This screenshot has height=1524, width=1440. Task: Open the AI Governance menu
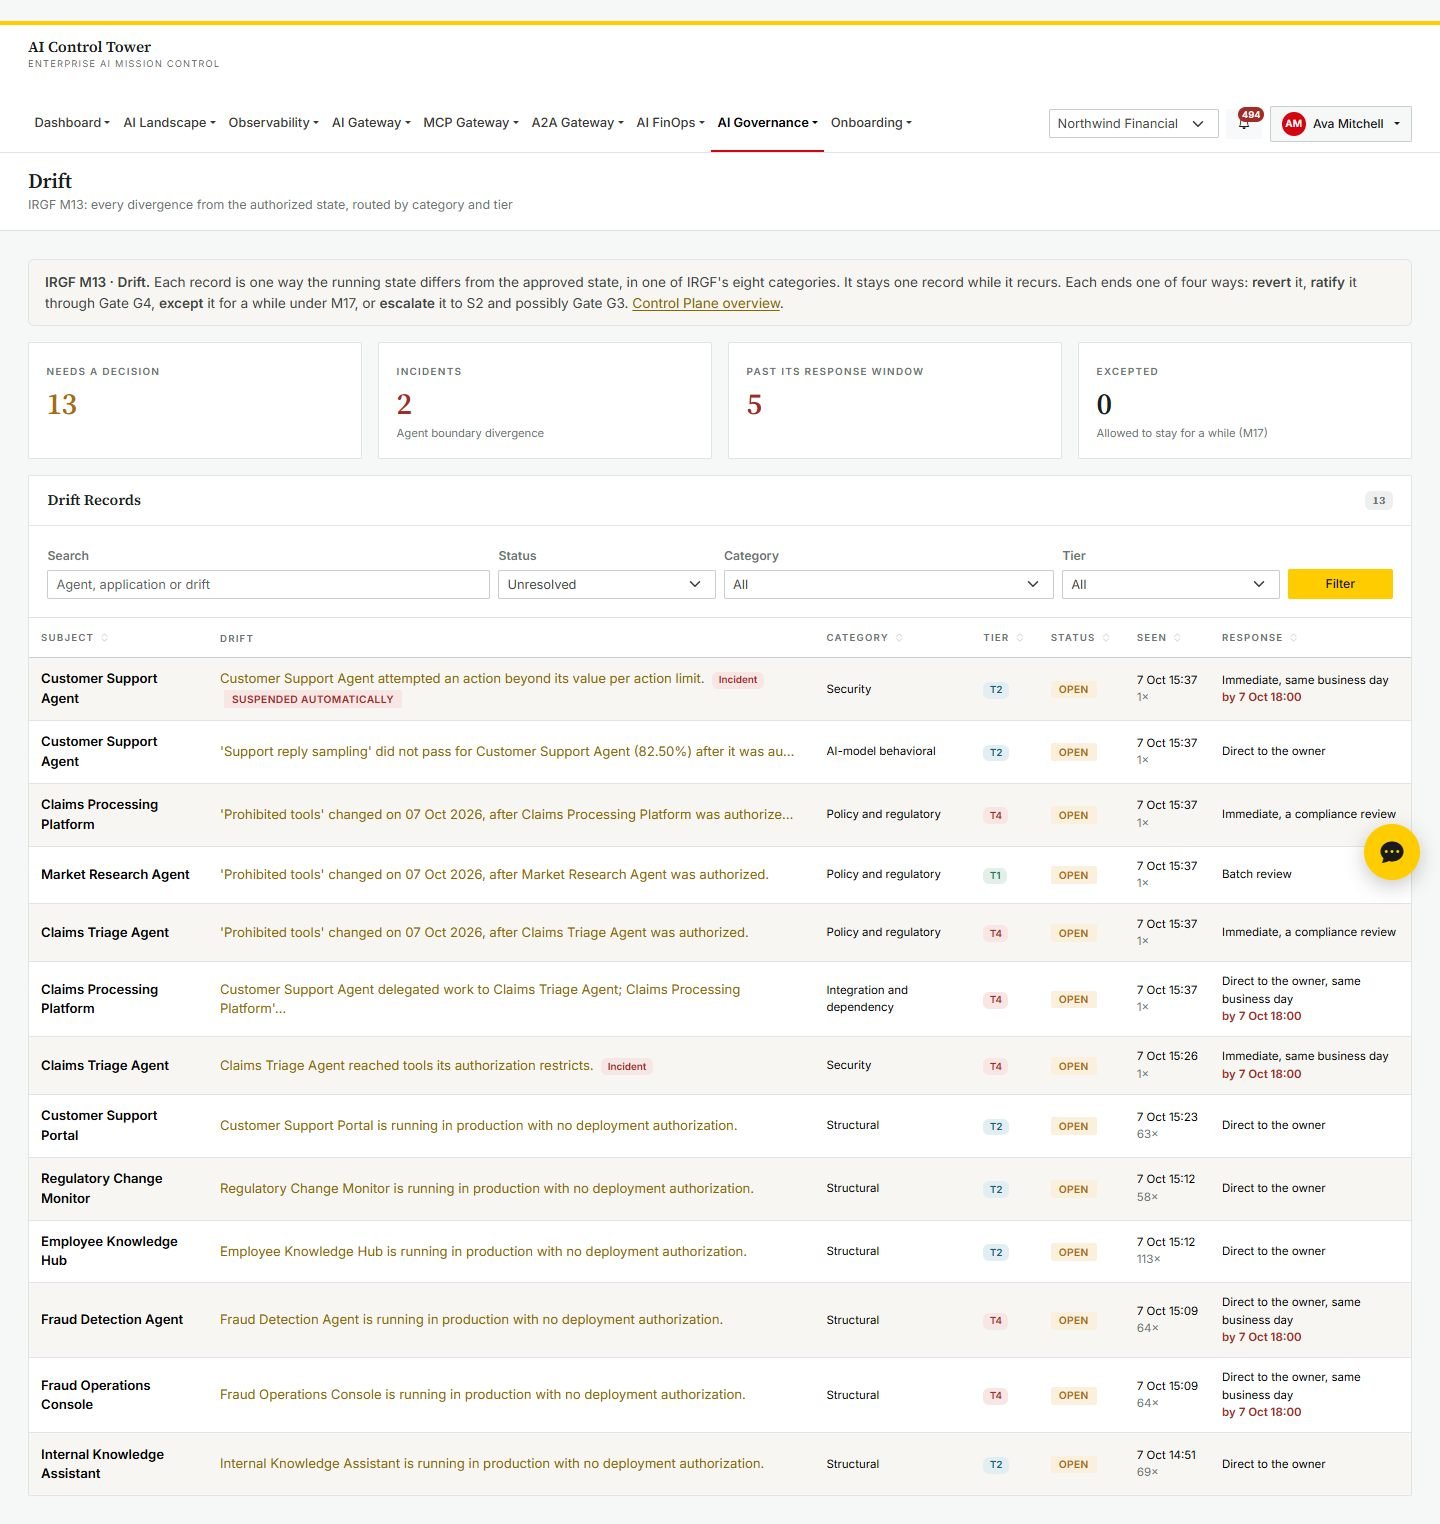767,123
